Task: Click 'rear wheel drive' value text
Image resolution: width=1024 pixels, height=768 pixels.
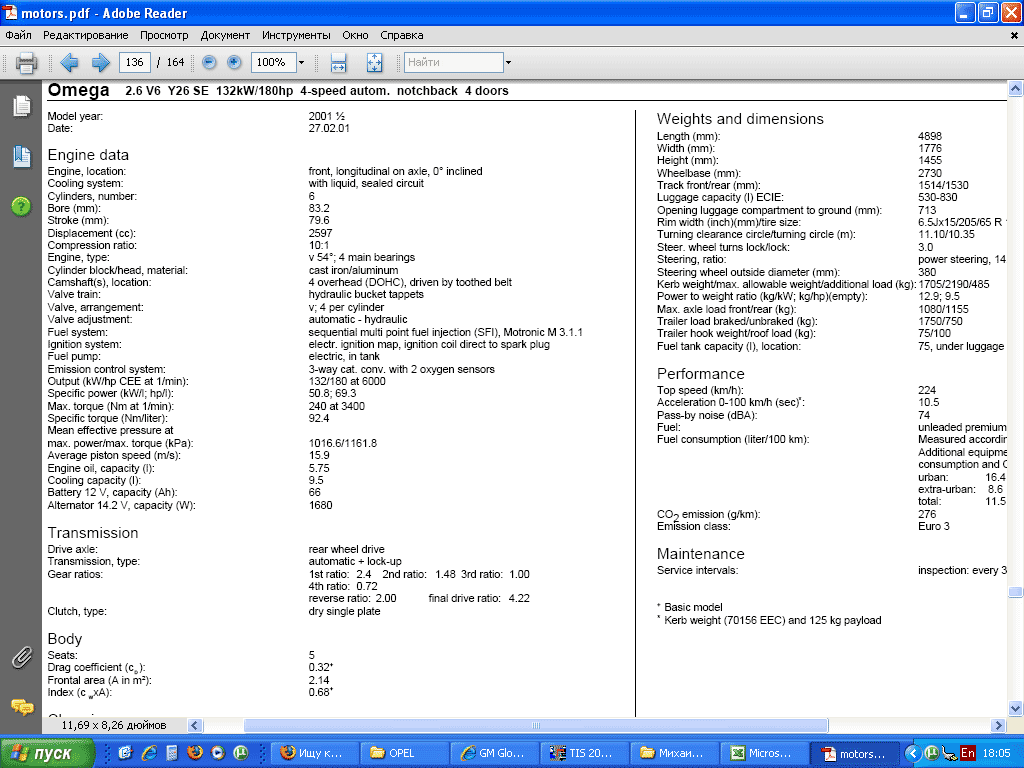Action: tap(347, 549)
